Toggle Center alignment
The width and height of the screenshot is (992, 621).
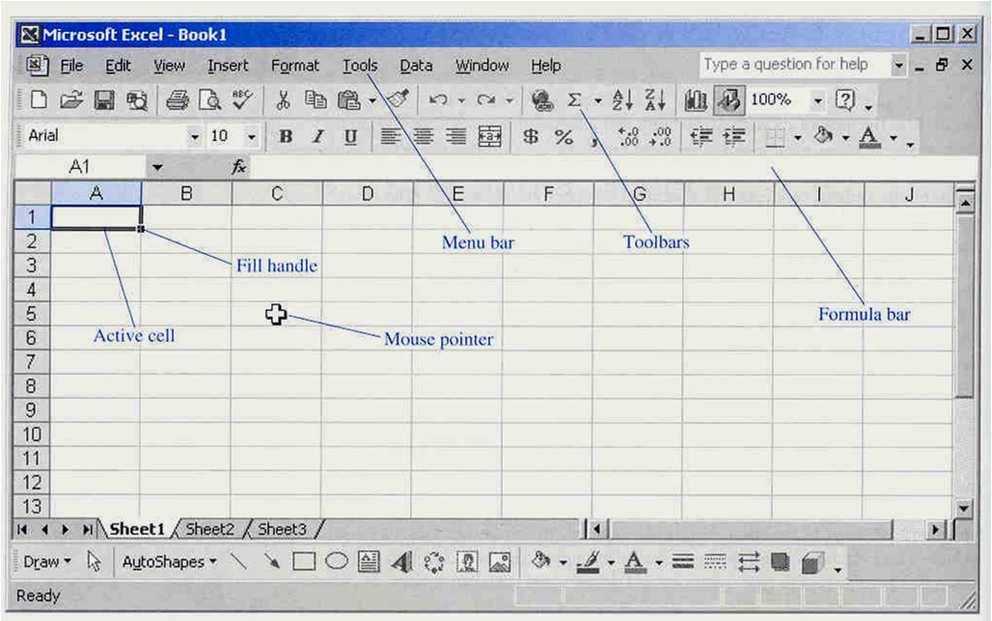(x=423, y=136)
